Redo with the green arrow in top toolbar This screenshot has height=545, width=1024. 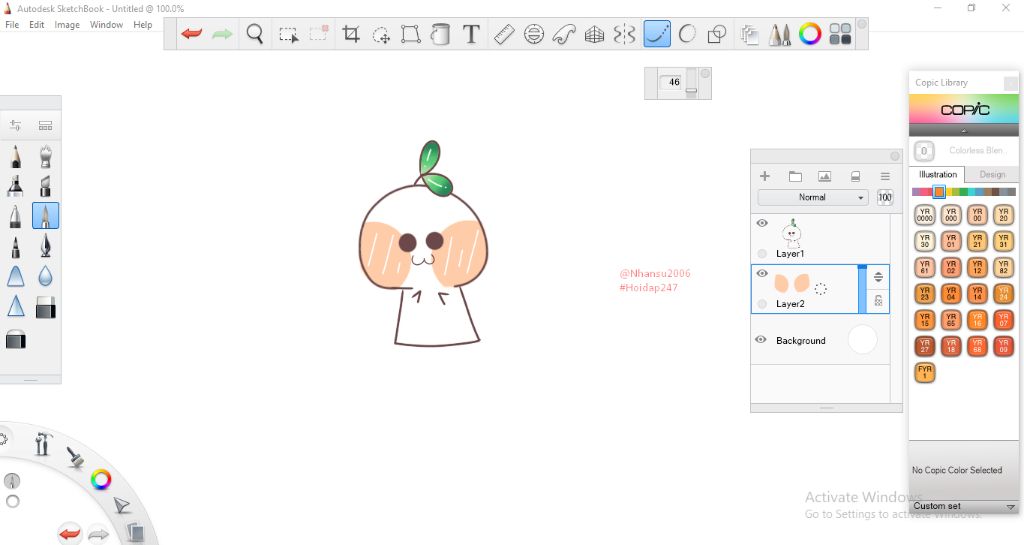[222, 33]
